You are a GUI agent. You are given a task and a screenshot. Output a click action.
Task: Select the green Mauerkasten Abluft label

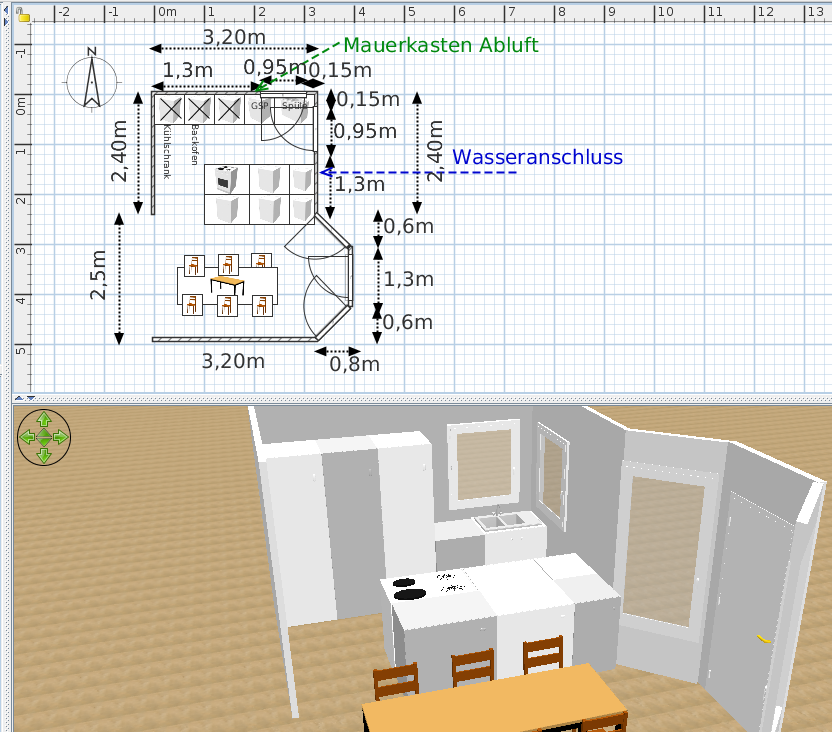(x=441, y=46)
